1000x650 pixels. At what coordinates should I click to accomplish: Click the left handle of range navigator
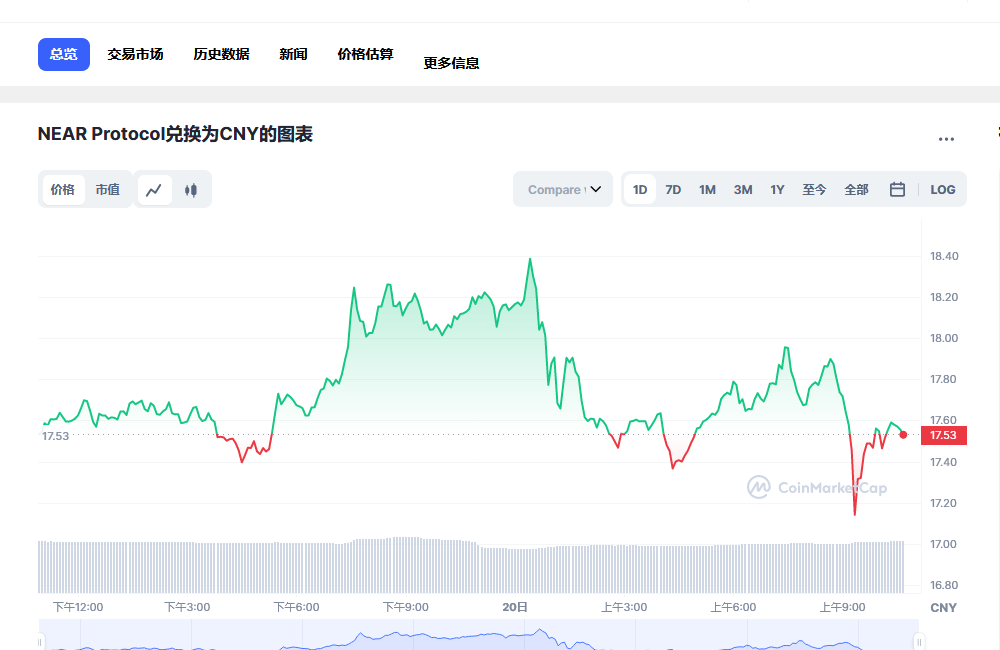tap(40, 642)
